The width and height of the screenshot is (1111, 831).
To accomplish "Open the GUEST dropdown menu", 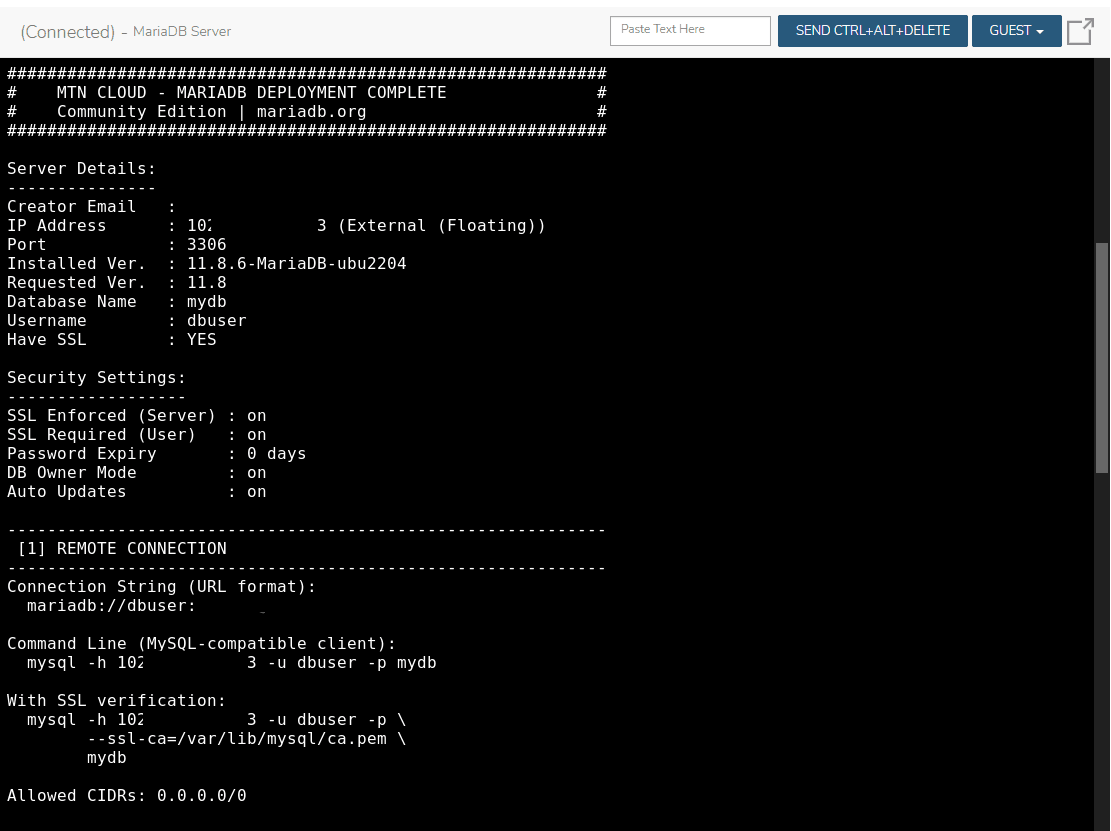I will pyautogui.click(x=1016, y=31).
